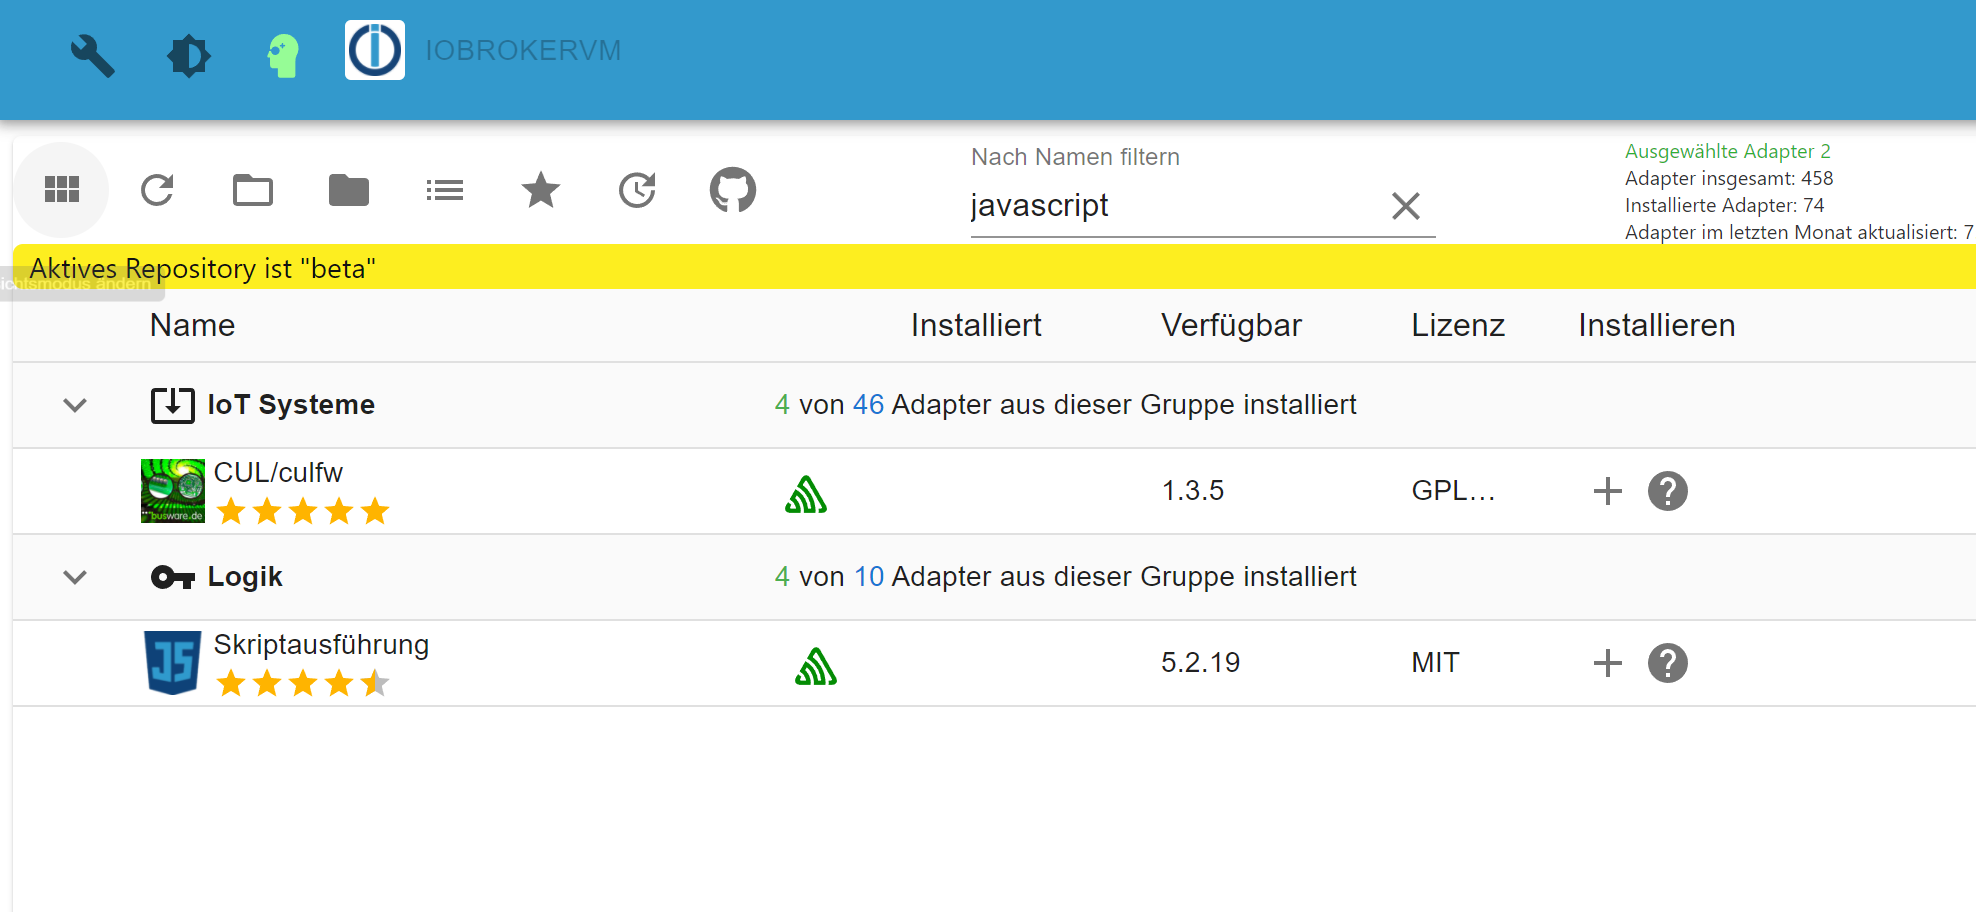Sort by the Name column header

pos(192,325)
